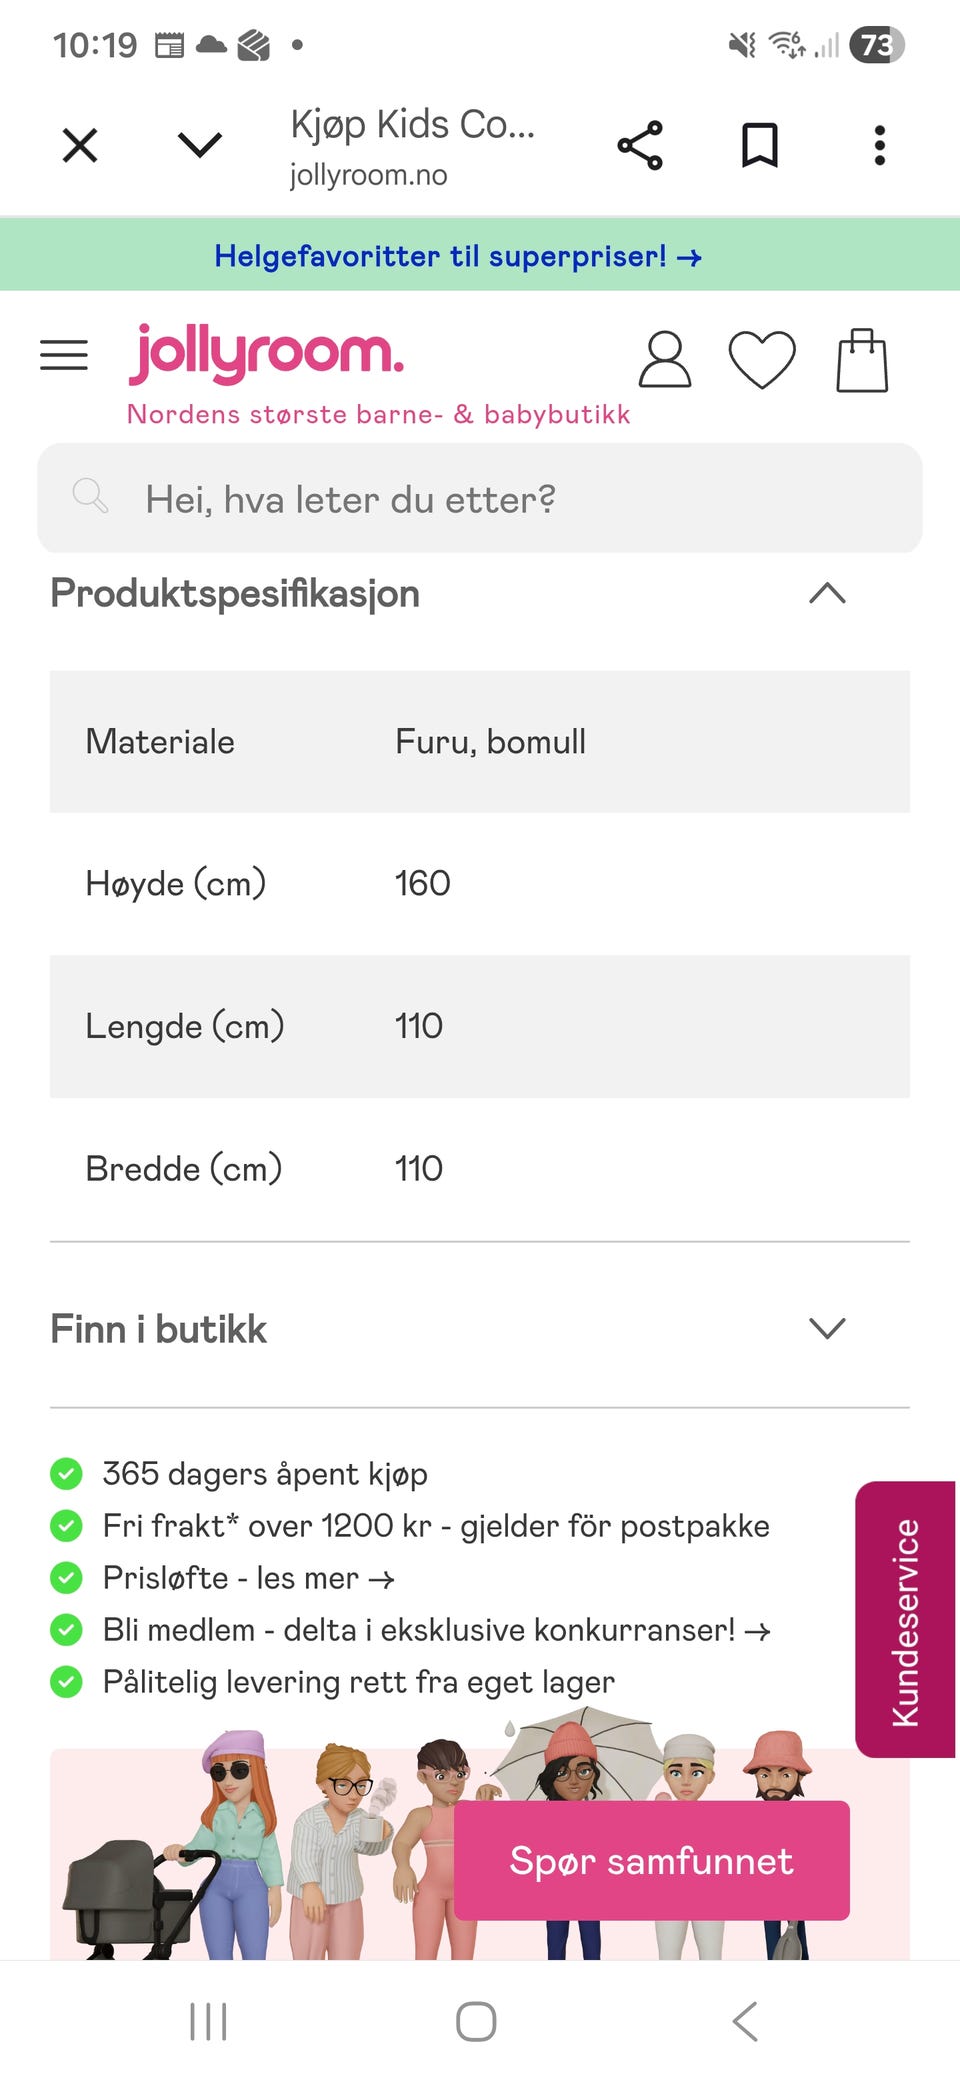960x2080 pixels.
Task: Open the three-dot browser options menu
Action: click(880, 146)
